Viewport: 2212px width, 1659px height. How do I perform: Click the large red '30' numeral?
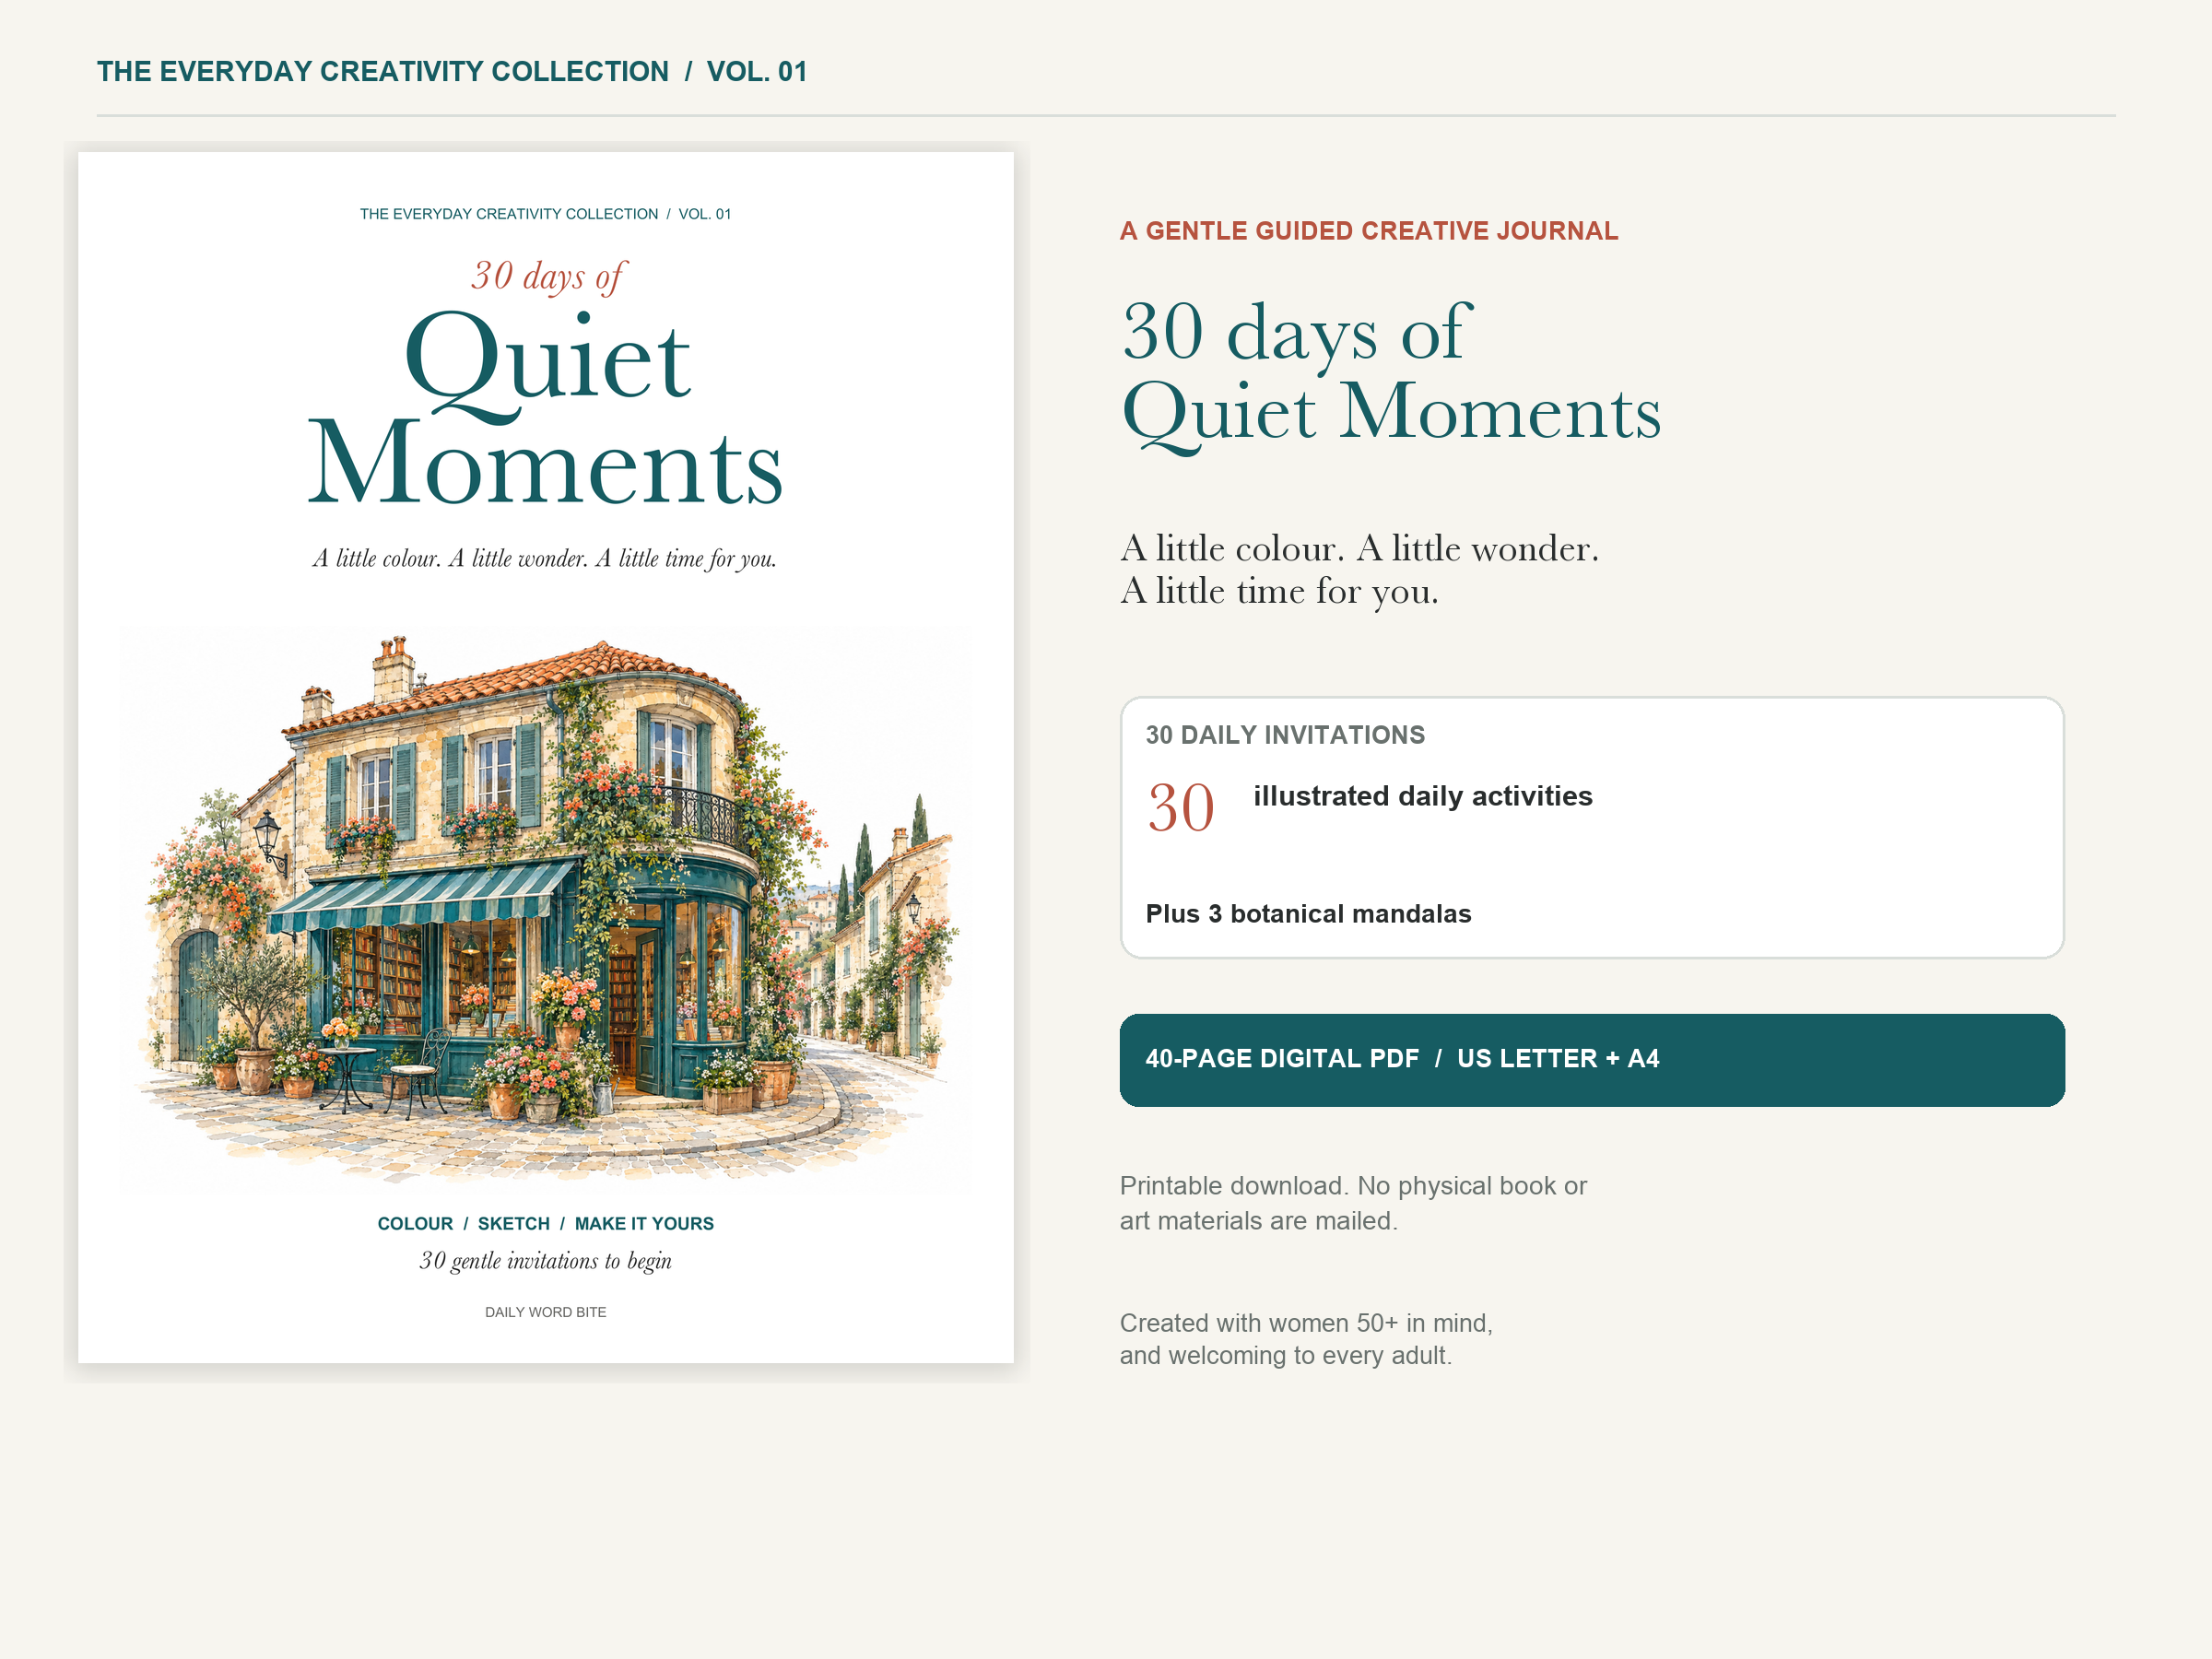point(1181,808)
